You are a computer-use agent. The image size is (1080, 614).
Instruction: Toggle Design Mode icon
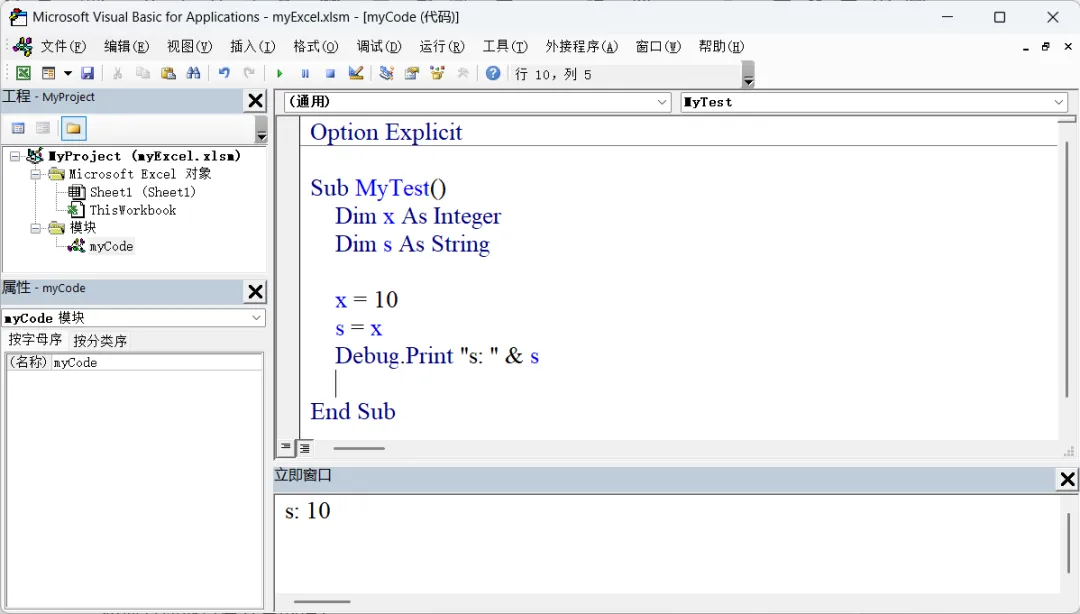(x=356, y=73)
